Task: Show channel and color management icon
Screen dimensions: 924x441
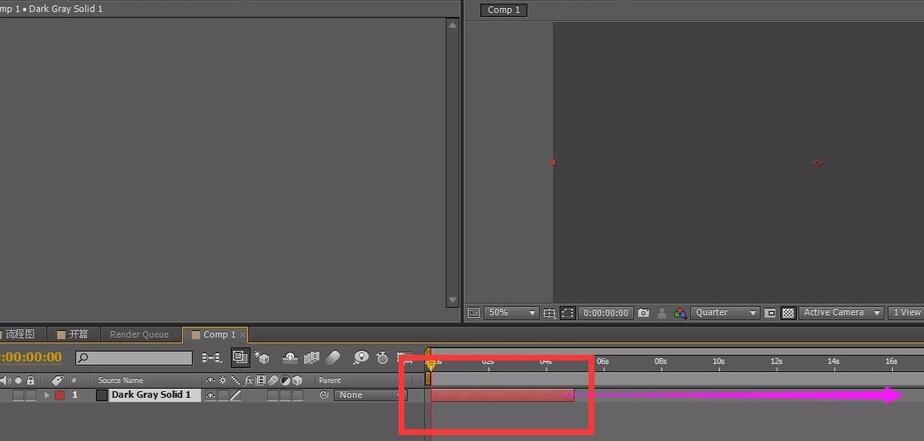Action: click(680, 313)
